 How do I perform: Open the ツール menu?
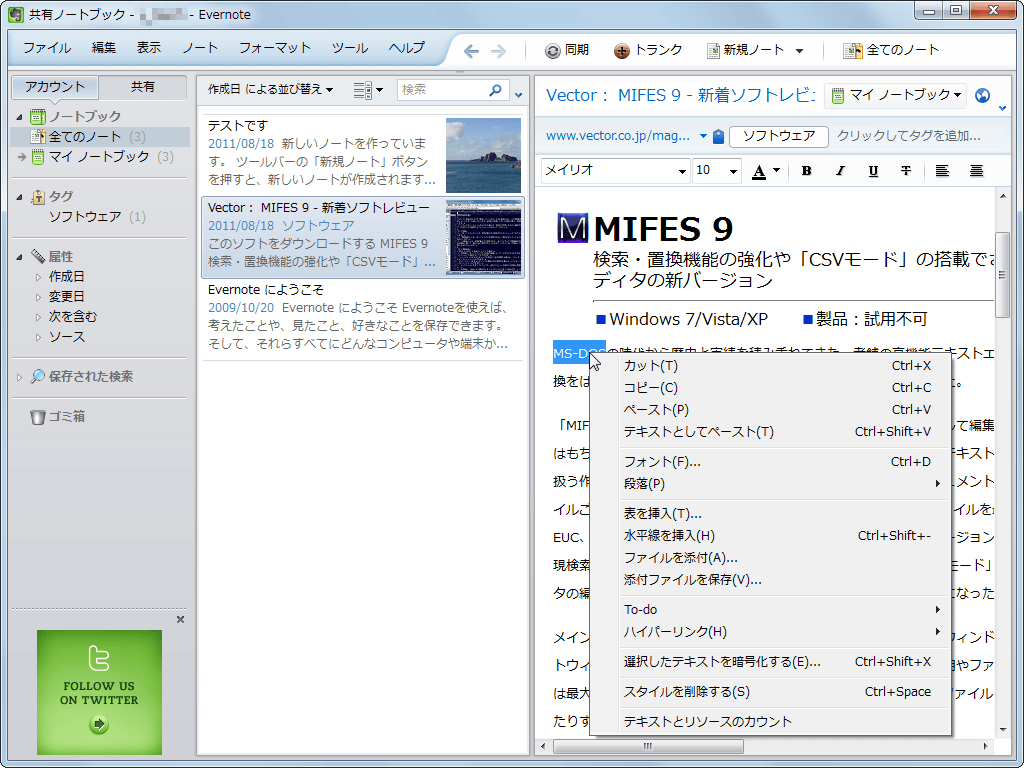click(x=349, y=48)
